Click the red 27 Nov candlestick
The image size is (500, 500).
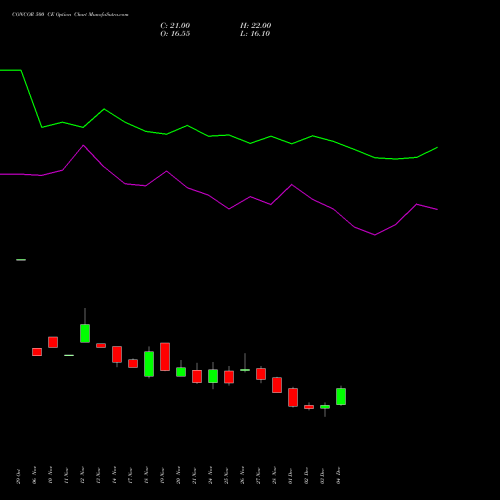[x=261, y=374]
